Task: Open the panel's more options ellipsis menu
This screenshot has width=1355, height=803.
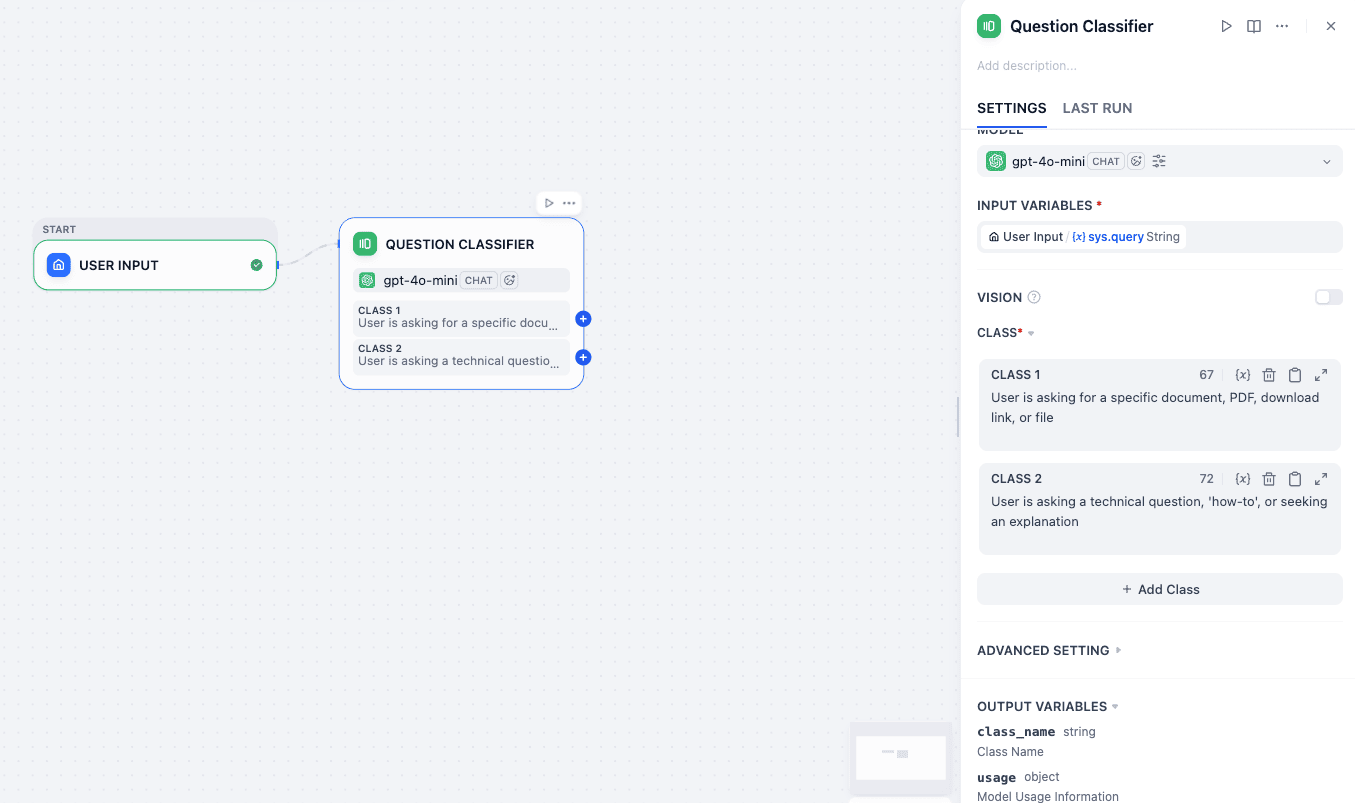Action: (x=1282, y=25)
